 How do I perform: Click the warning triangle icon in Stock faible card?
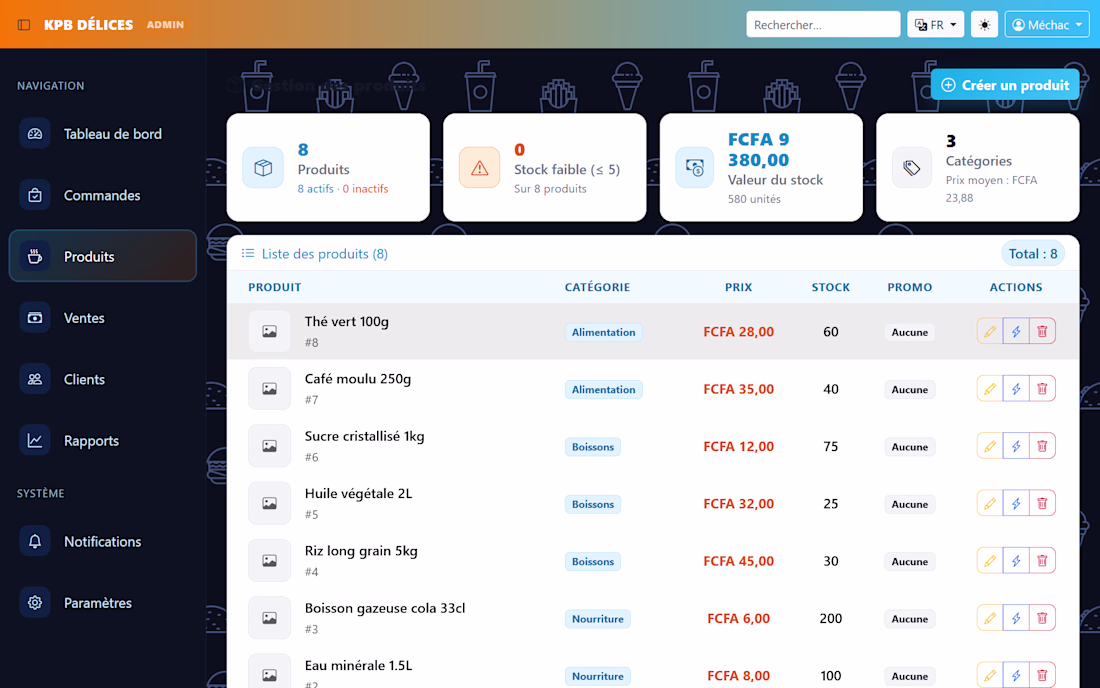tap(479, 168)
